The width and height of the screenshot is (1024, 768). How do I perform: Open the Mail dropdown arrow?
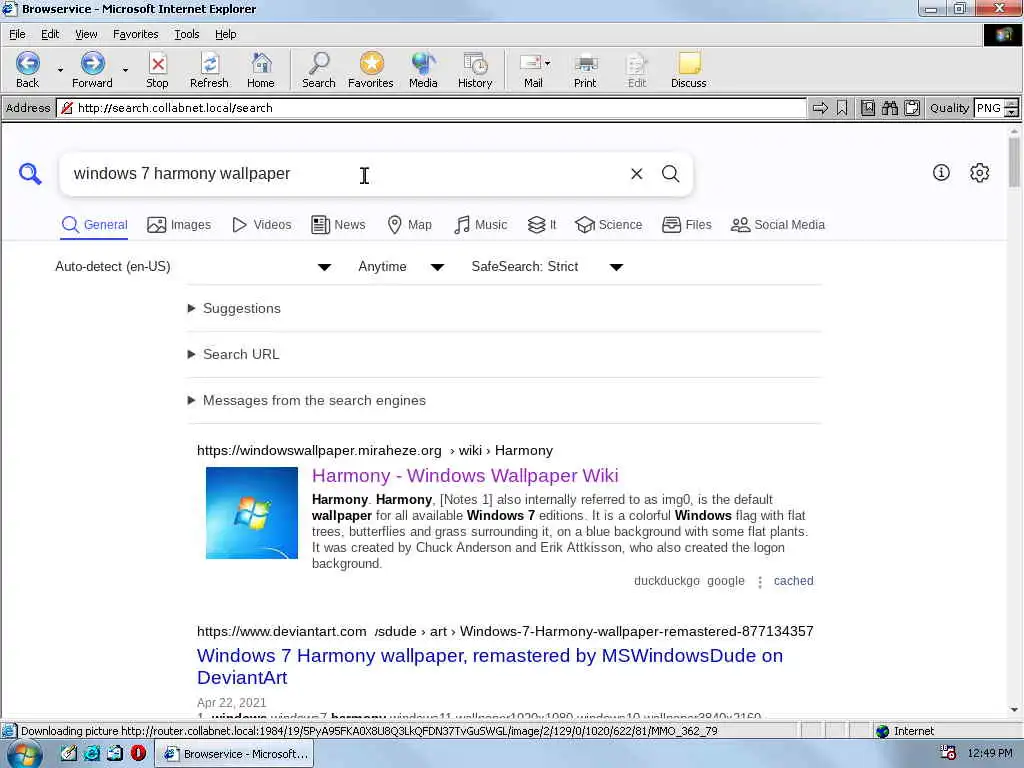point(547,63)
